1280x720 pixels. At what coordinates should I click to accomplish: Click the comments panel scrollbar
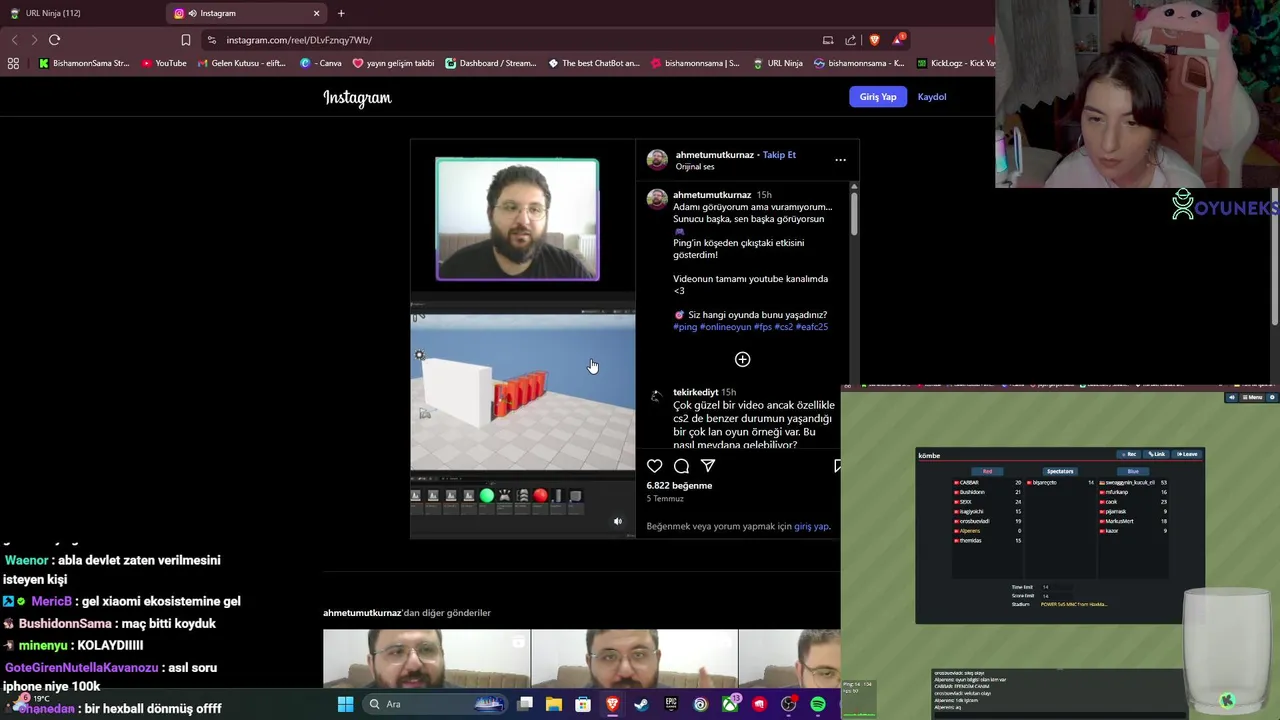point(854,212)
